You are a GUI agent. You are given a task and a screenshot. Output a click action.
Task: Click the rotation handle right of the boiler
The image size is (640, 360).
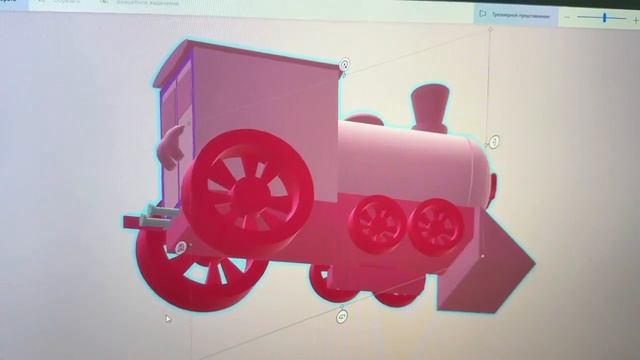494,142
